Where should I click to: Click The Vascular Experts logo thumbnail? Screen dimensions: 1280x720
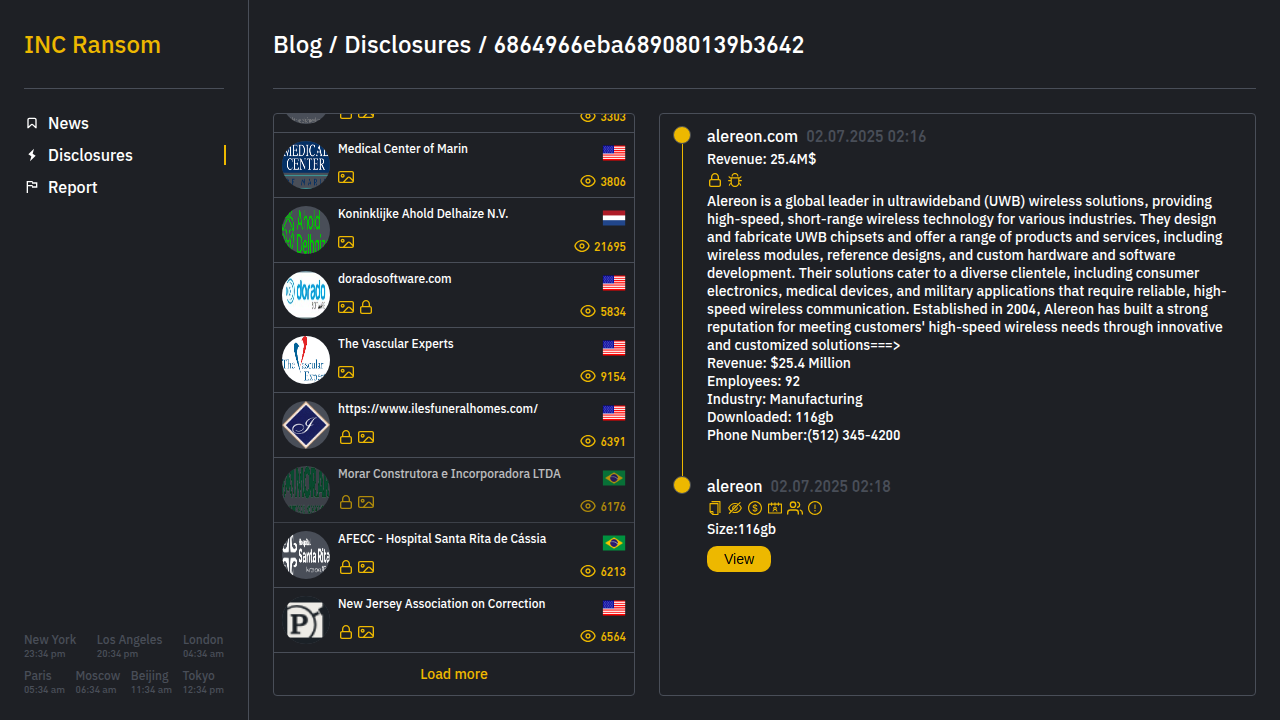[x=306, y=360]
